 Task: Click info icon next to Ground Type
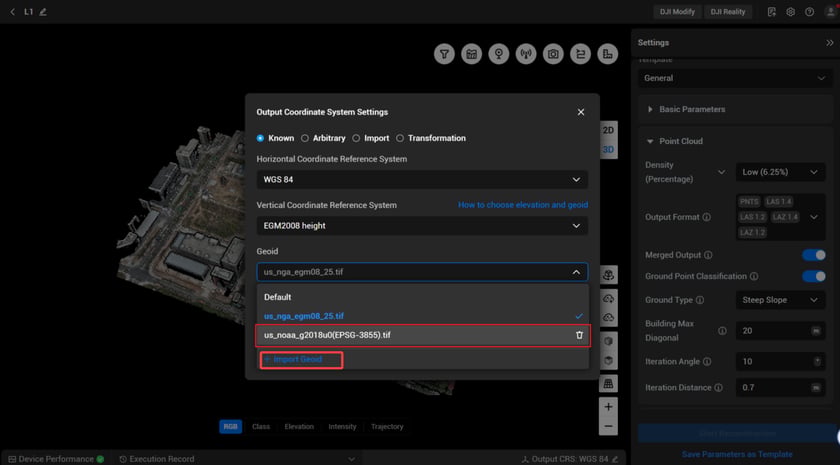point(700,300)
